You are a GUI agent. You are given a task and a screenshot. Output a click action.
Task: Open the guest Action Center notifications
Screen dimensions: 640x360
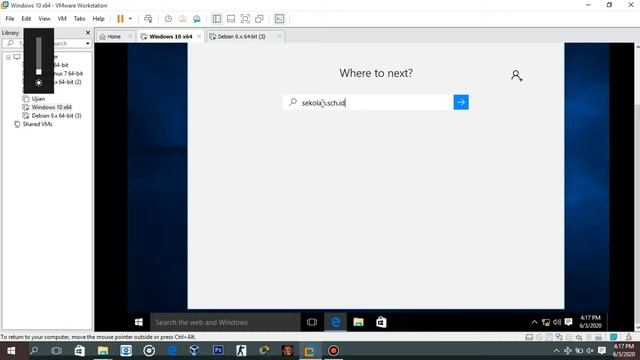(x=568, y=322)
